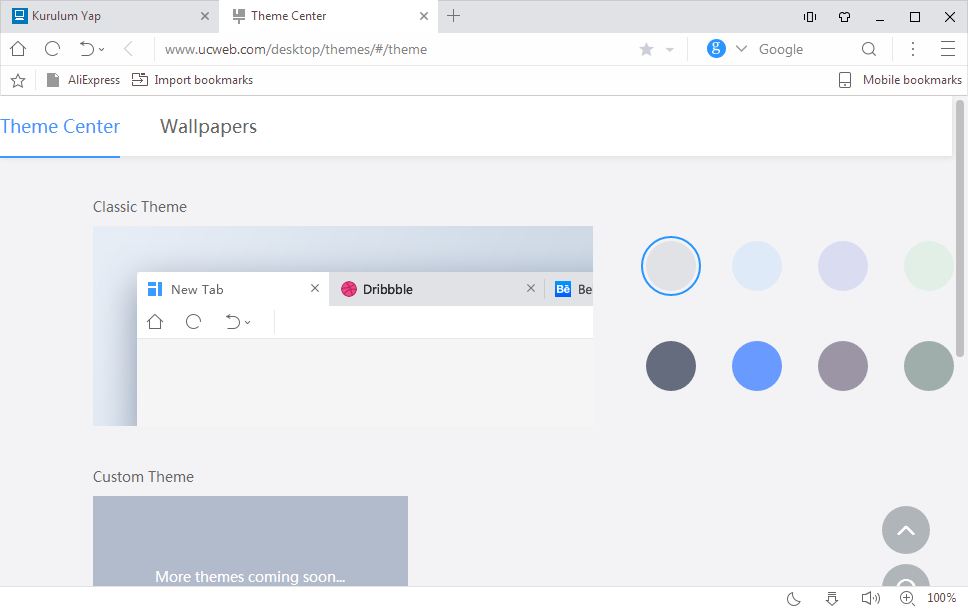Select the light gray theme swatch
Viewport: 968px width, 610px height.
click(x=670, y=266)
